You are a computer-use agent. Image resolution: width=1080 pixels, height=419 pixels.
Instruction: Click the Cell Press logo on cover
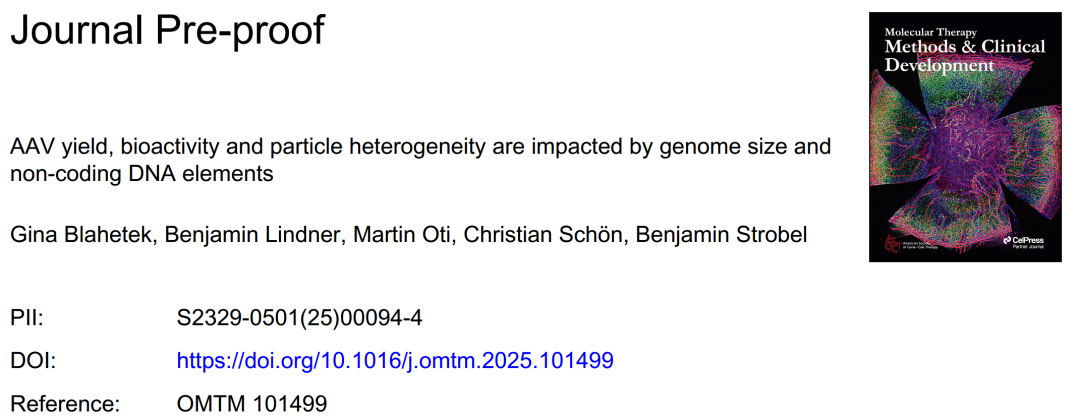pyautogui.click(x=1026, y=241)
